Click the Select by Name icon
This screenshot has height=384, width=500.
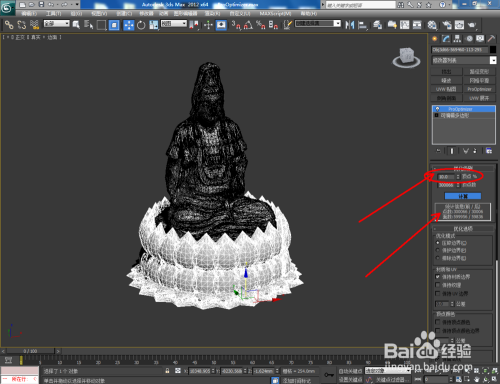88,25
